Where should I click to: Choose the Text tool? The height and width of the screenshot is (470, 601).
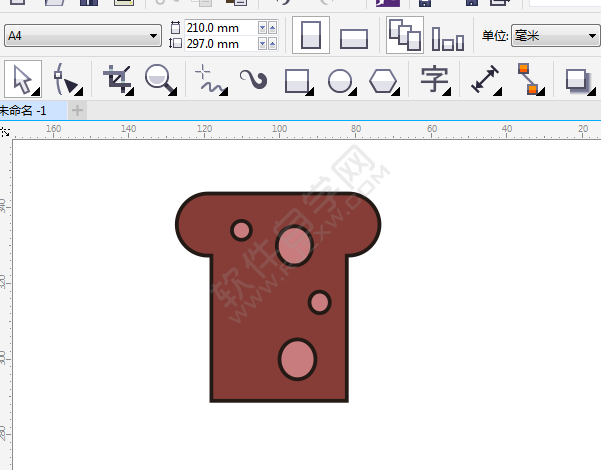(434, 79)
